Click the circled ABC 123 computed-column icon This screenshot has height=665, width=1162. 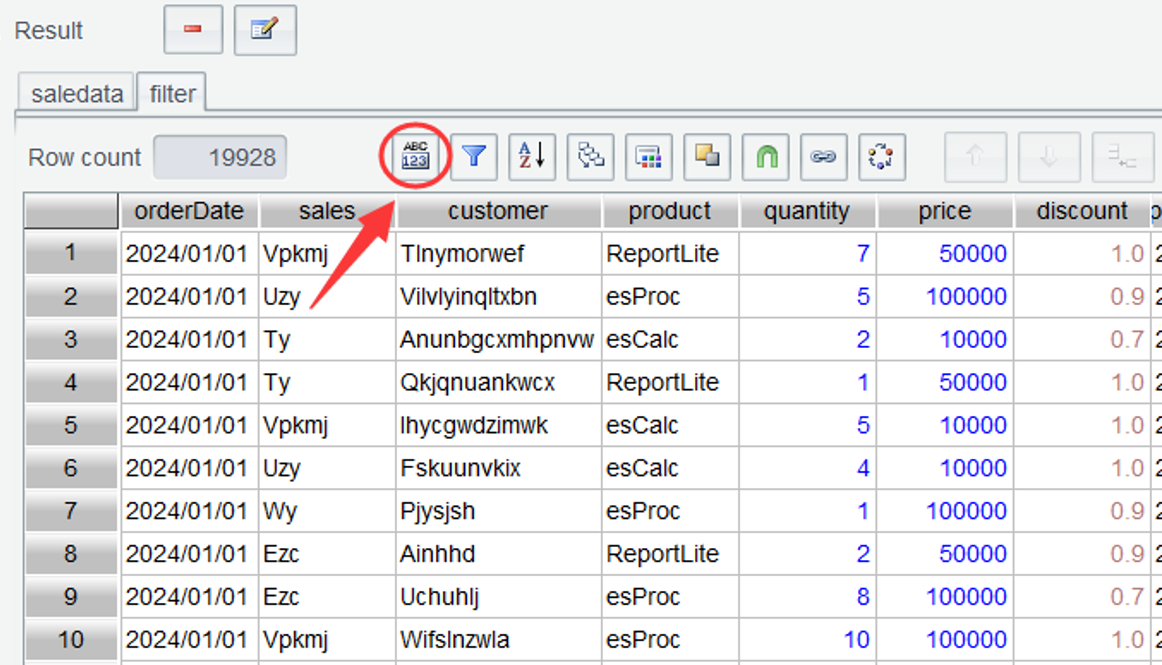click(415, 157)
